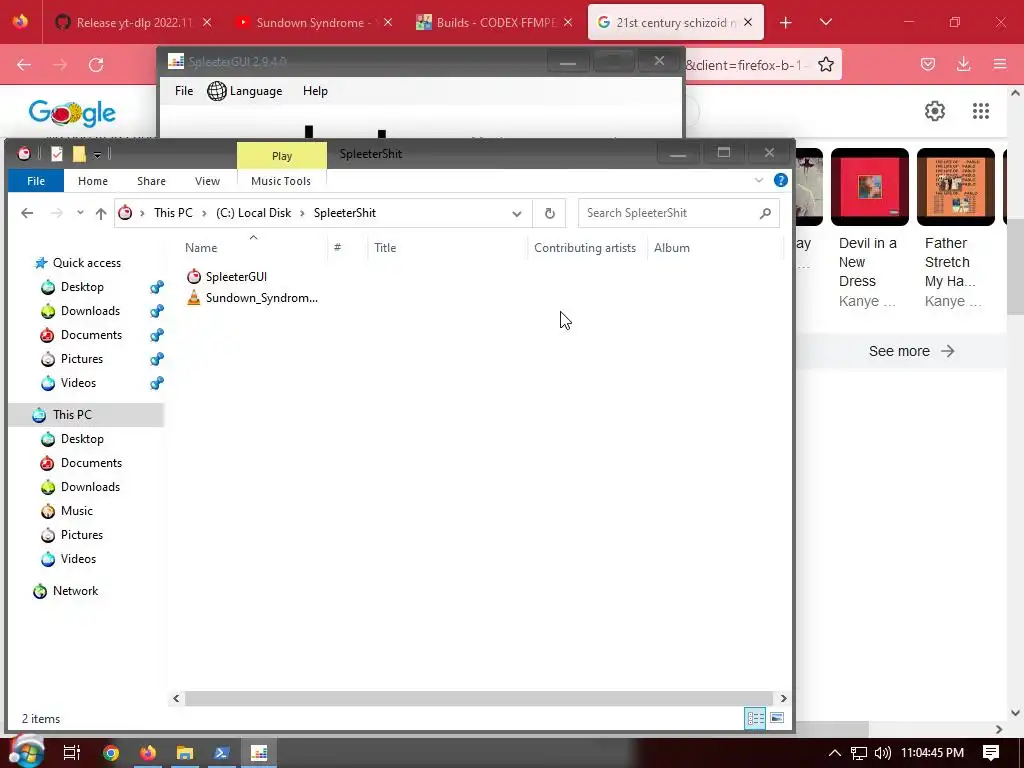Screen dimensions: 1024x768
Task: Open SpleeterGUI Language menu
Action: (x=245, y=91)
